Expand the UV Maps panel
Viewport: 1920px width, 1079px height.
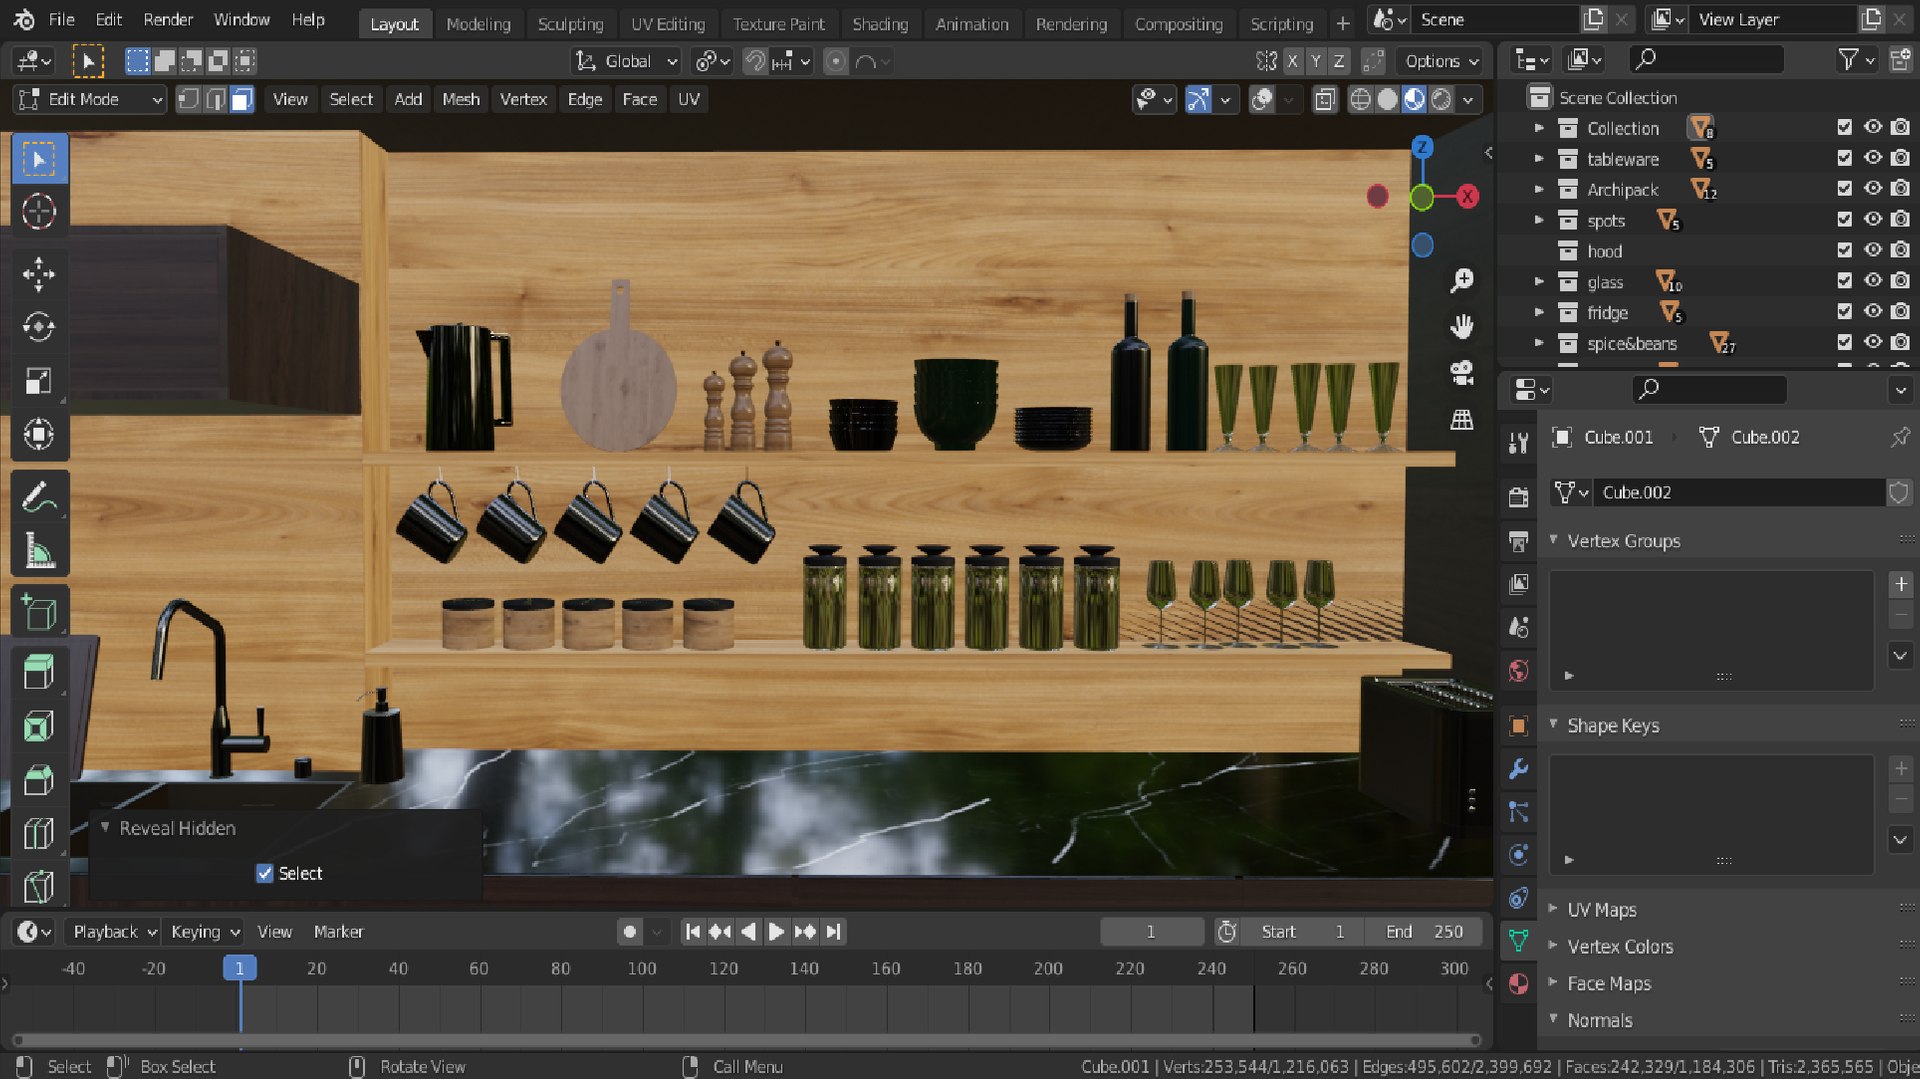tap(1601, 909)
